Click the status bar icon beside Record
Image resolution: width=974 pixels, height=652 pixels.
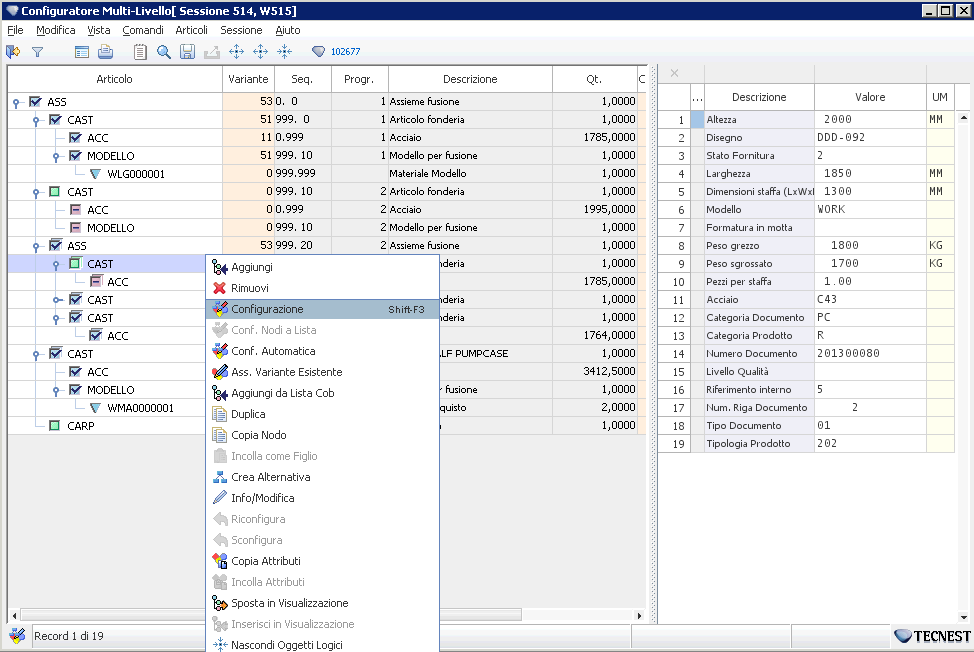point(17,635)
